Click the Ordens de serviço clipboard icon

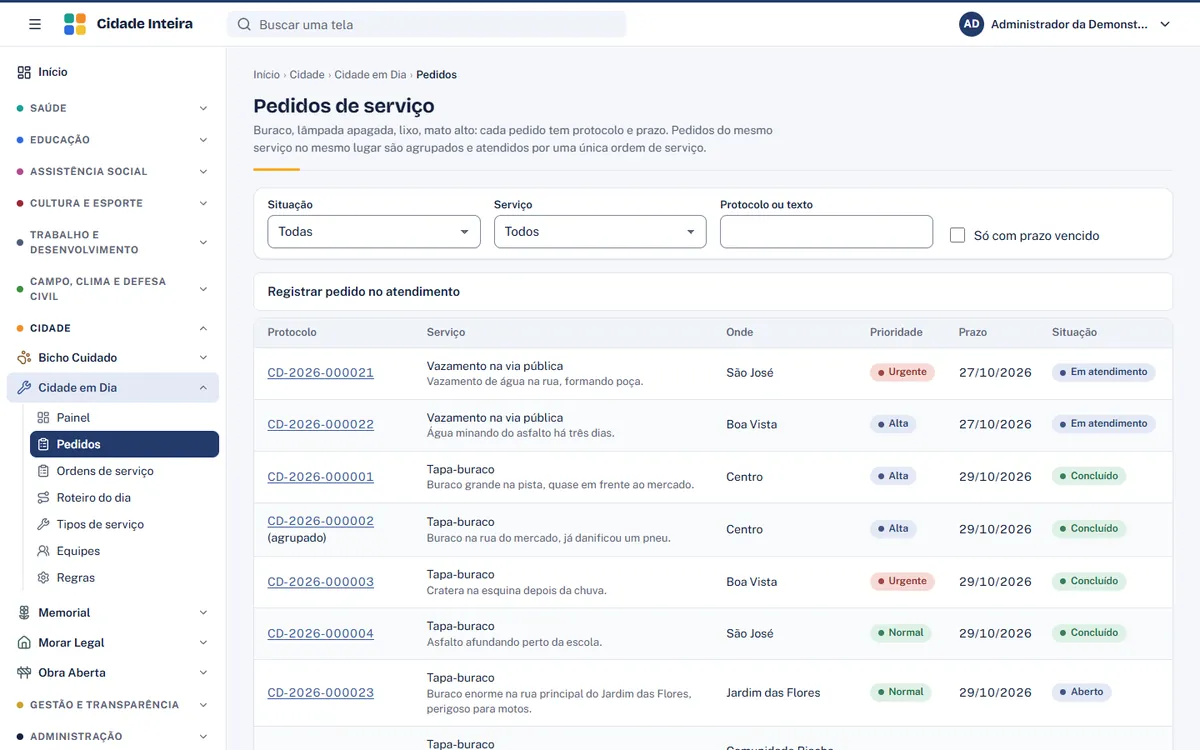43,471
